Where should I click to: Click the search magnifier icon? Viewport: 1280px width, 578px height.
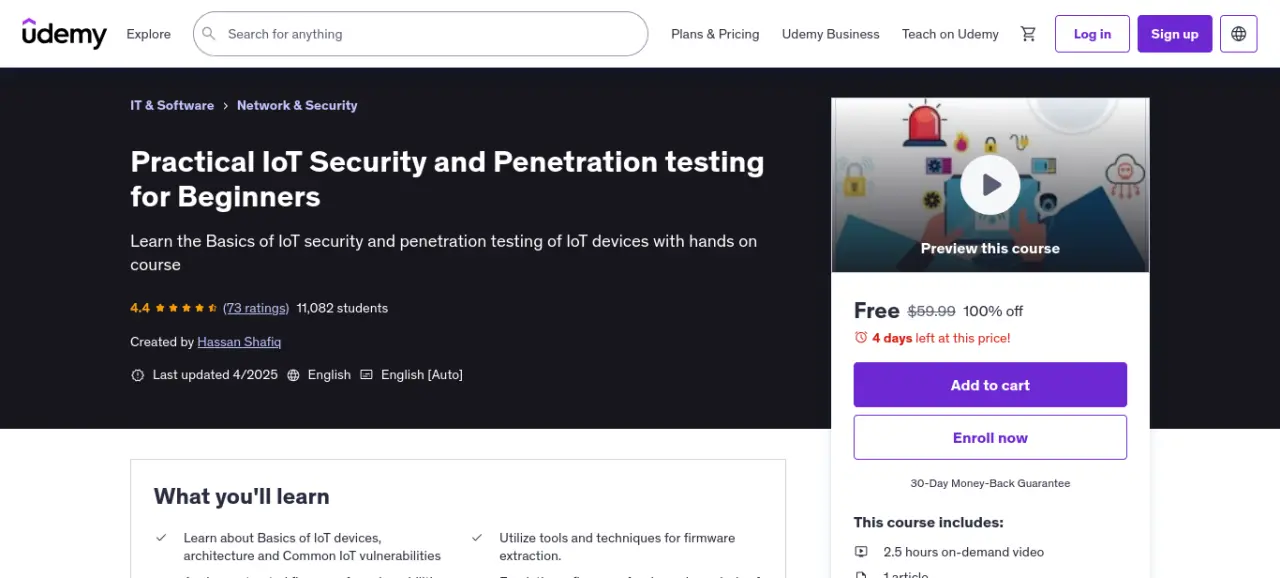coord(209,34)
